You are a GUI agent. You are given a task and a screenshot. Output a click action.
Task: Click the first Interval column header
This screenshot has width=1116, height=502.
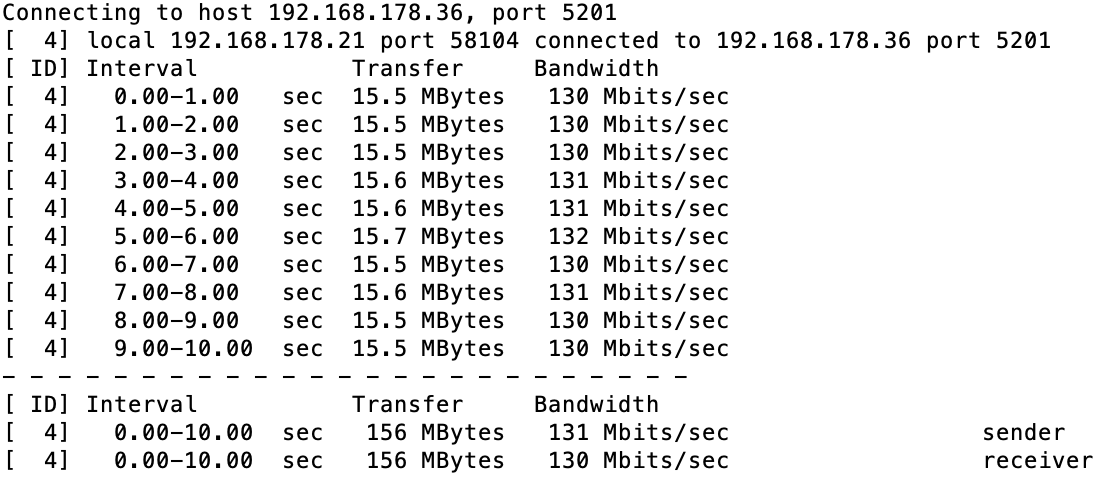pyautogui.click(x=141, y=69)
